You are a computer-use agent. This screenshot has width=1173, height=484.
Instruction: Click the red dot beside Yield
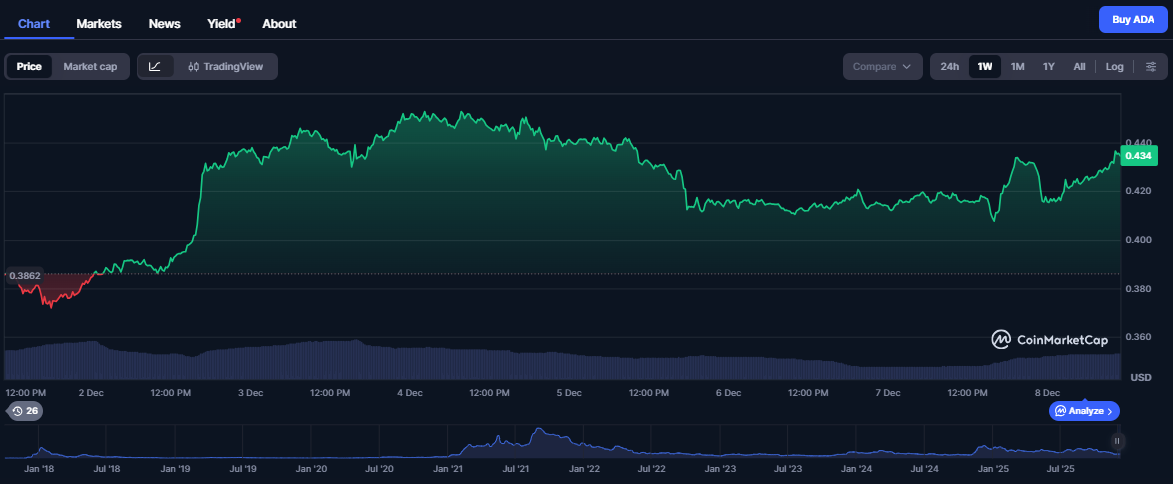pyautogui.click(x=239, y=19)
